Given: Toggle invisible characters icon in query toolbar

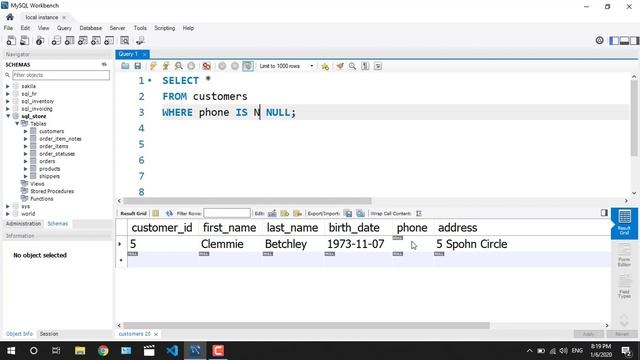Looking at the screenshot, I should coord(365,66).
